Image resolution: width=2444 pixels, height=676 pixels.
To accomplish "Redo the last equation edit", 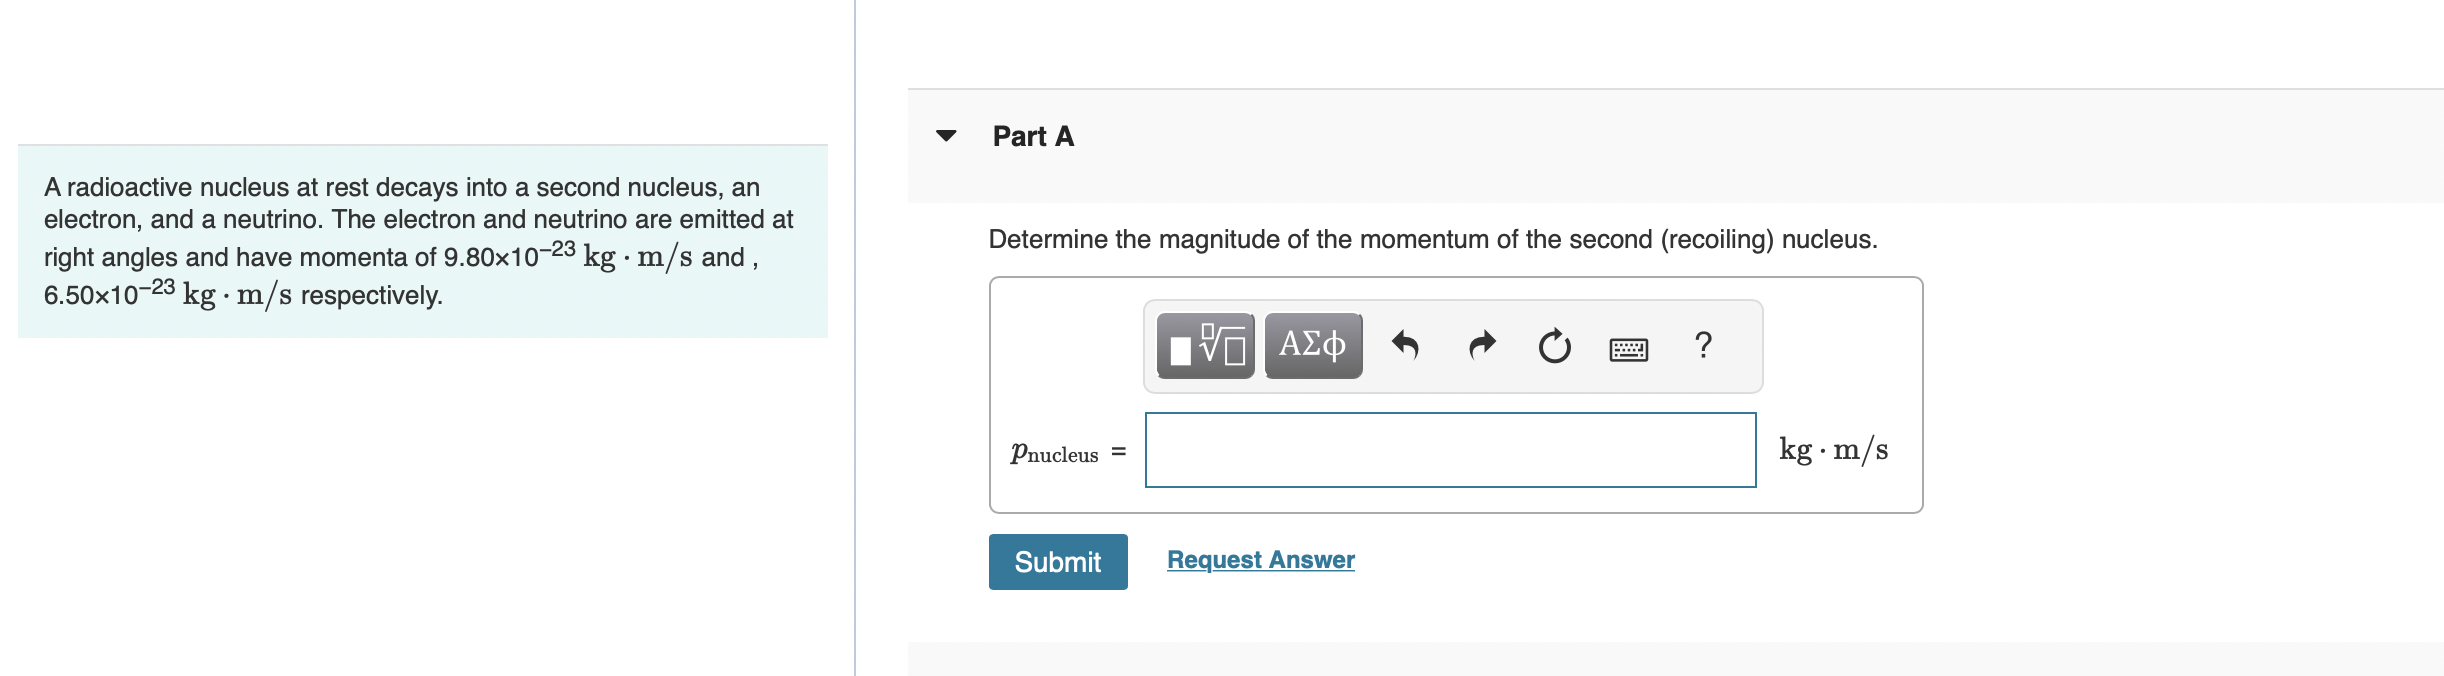I will (x=1481, y=345).
